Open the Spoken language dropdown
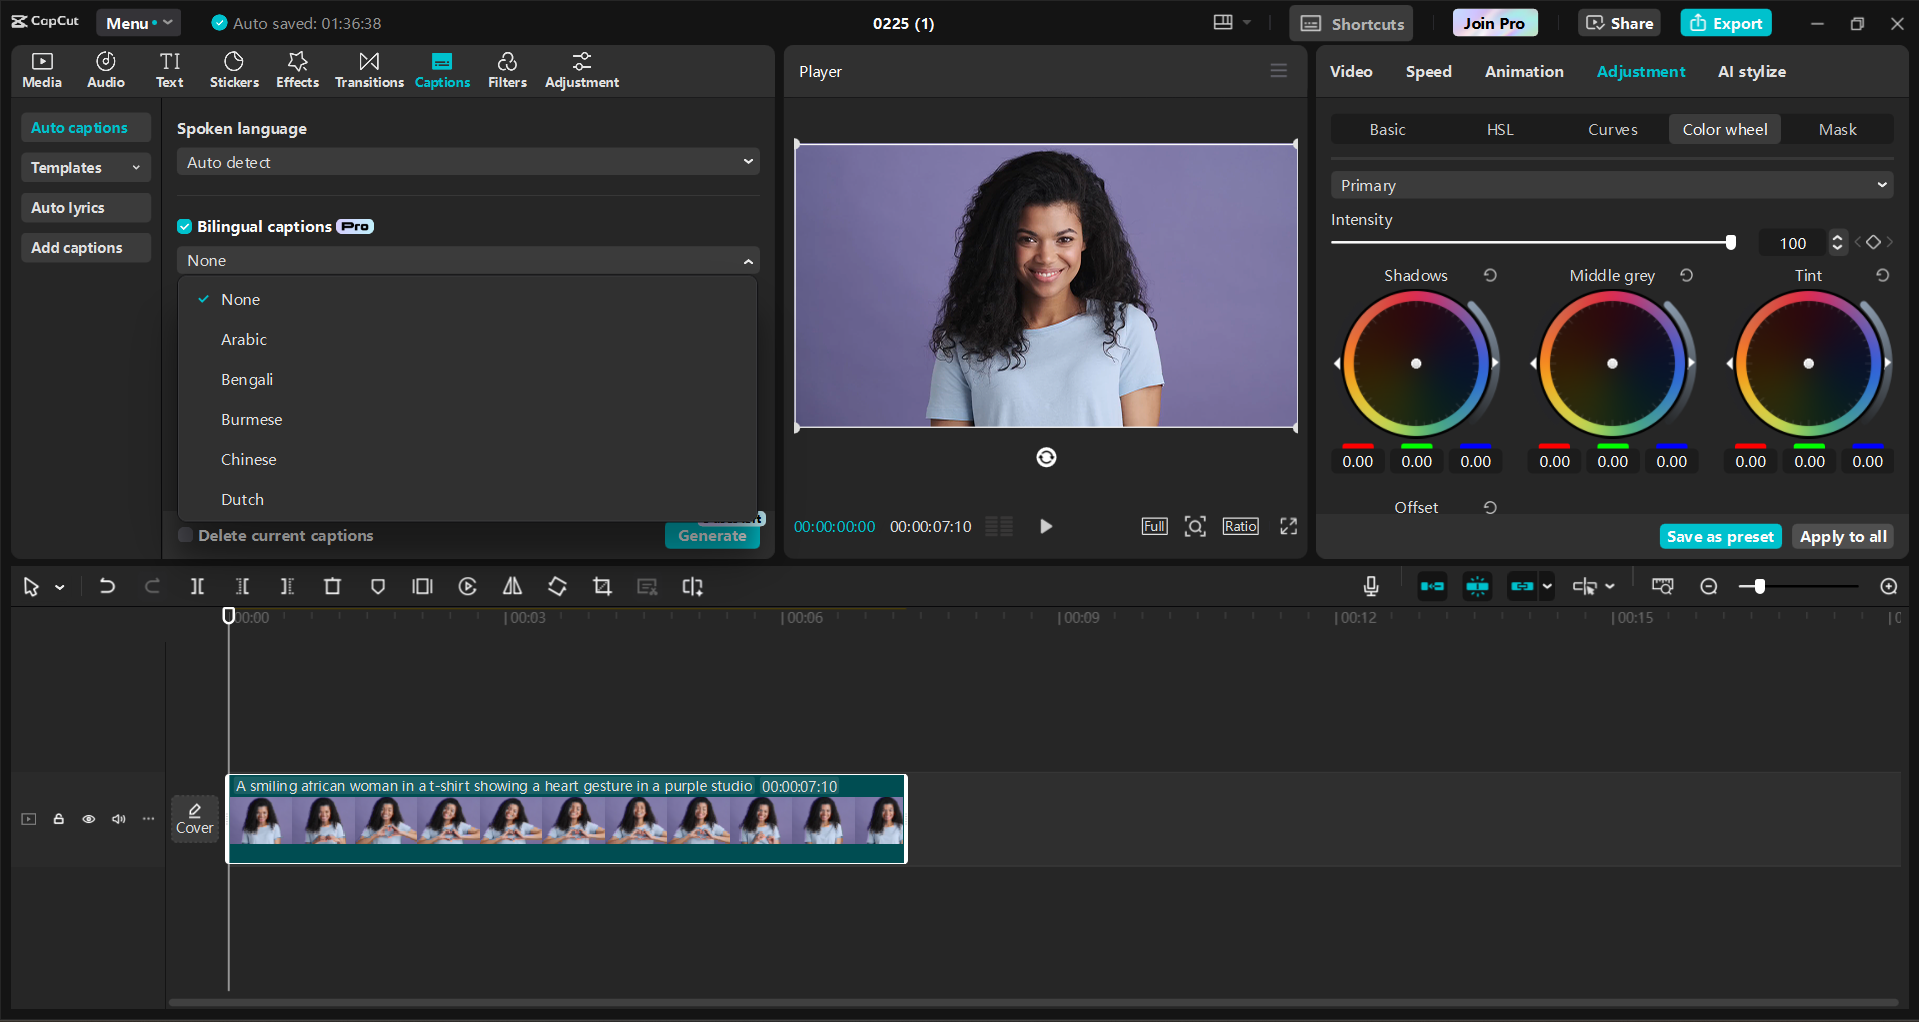Viewport: 1919px width, 1022px height. click(x=467, y=161)
